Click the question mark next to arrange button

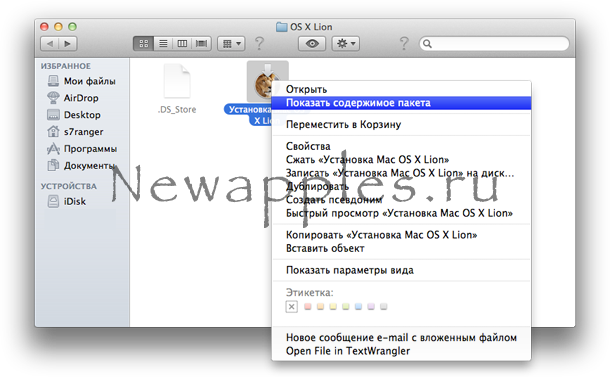259,44
